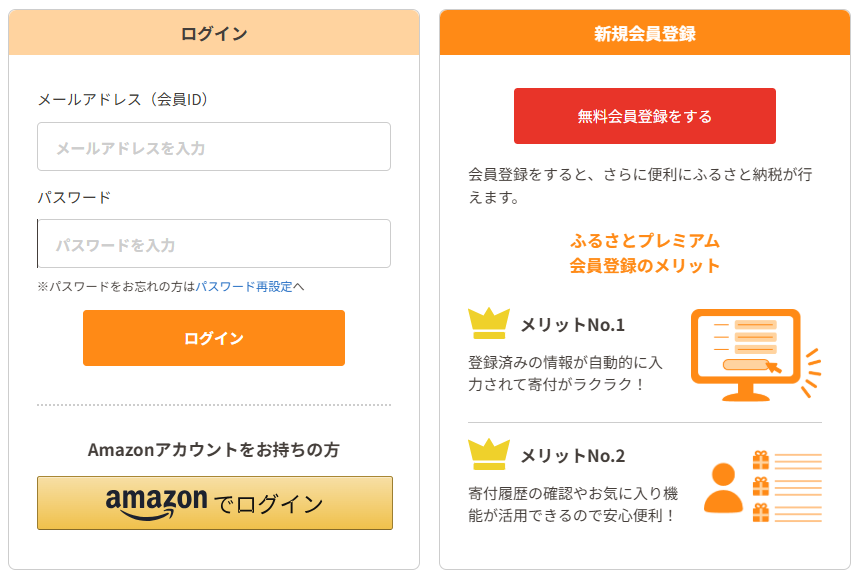The width and height of the screenshot is (858, 577).
Task: Click the メールアドレス input field
Action: pyautogui.click(x=214, y=147)
